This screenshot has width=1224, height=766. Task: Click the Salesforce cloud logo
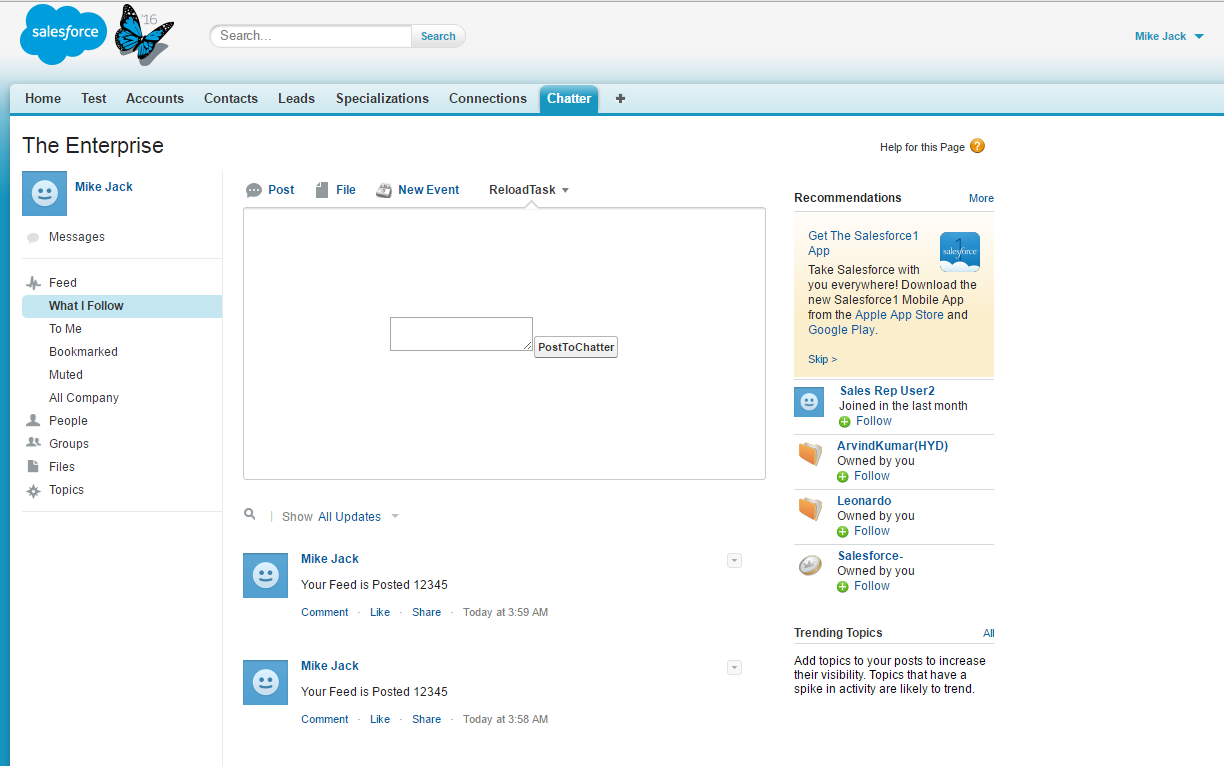(x=64, y=33)
